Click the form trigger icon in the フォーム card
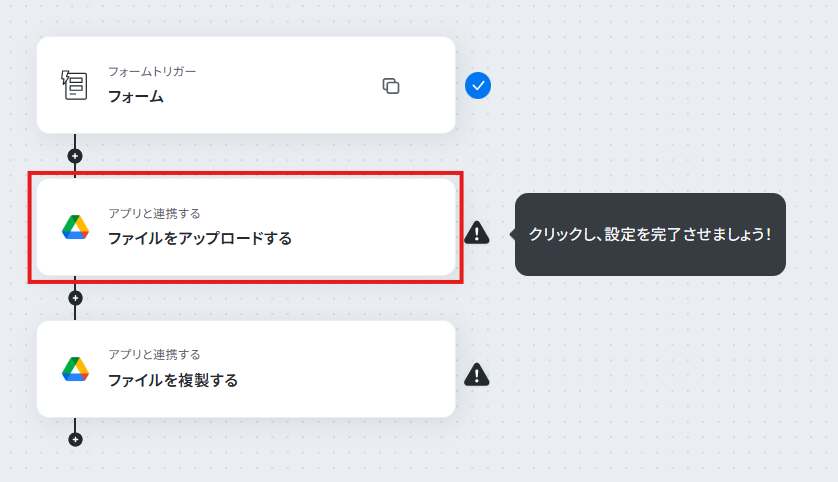This screenshot has height=482, width=838. pyautogui.click(x=74, y=85)
